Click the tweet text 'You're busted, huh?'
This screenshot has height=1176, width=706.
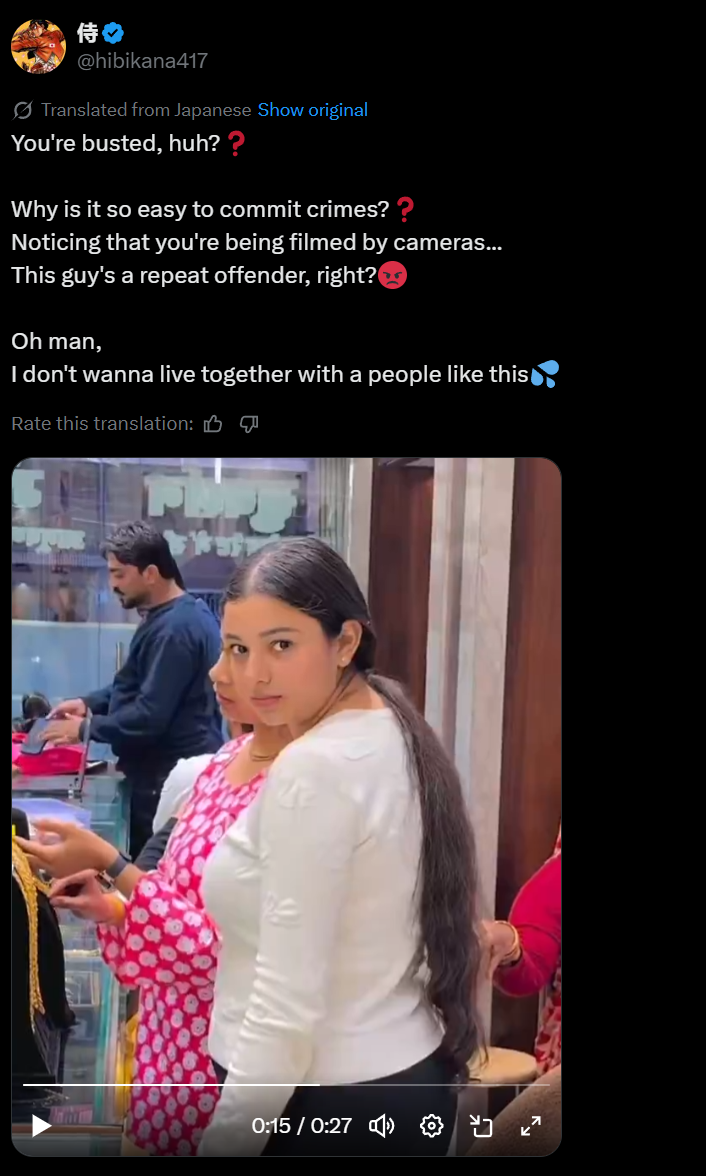[116, 142]
